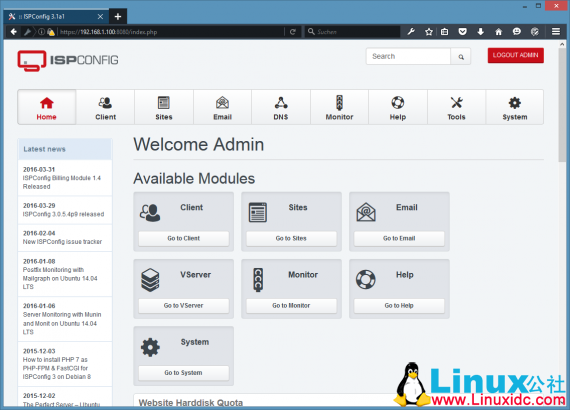
Task: Open news: ISPConfig Billing Module 1.4 Released
Action: [62, 182]
